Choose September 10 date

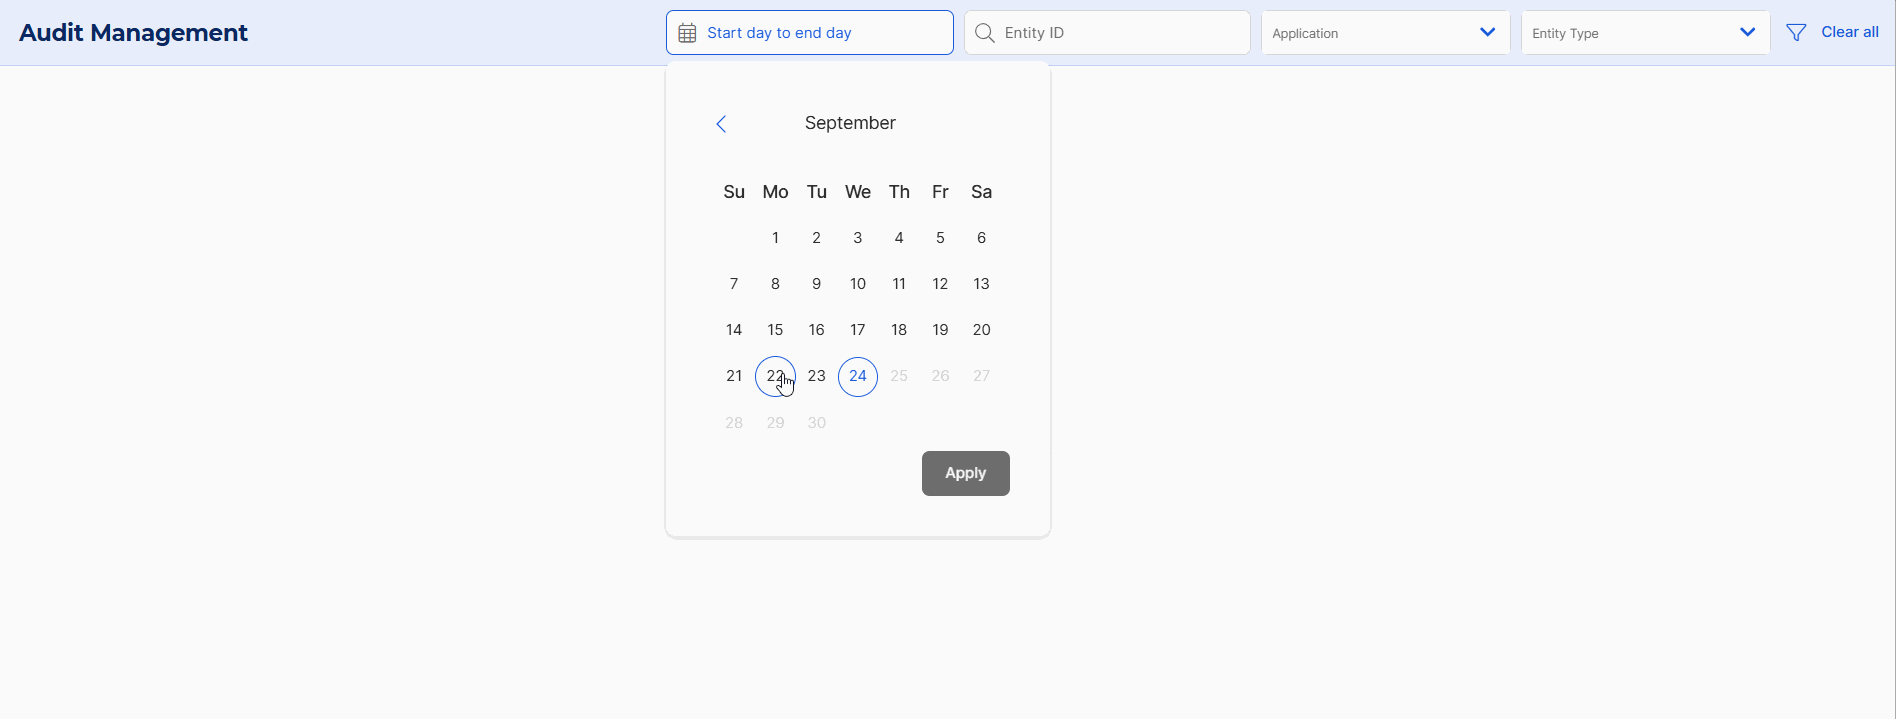[858, 284]
